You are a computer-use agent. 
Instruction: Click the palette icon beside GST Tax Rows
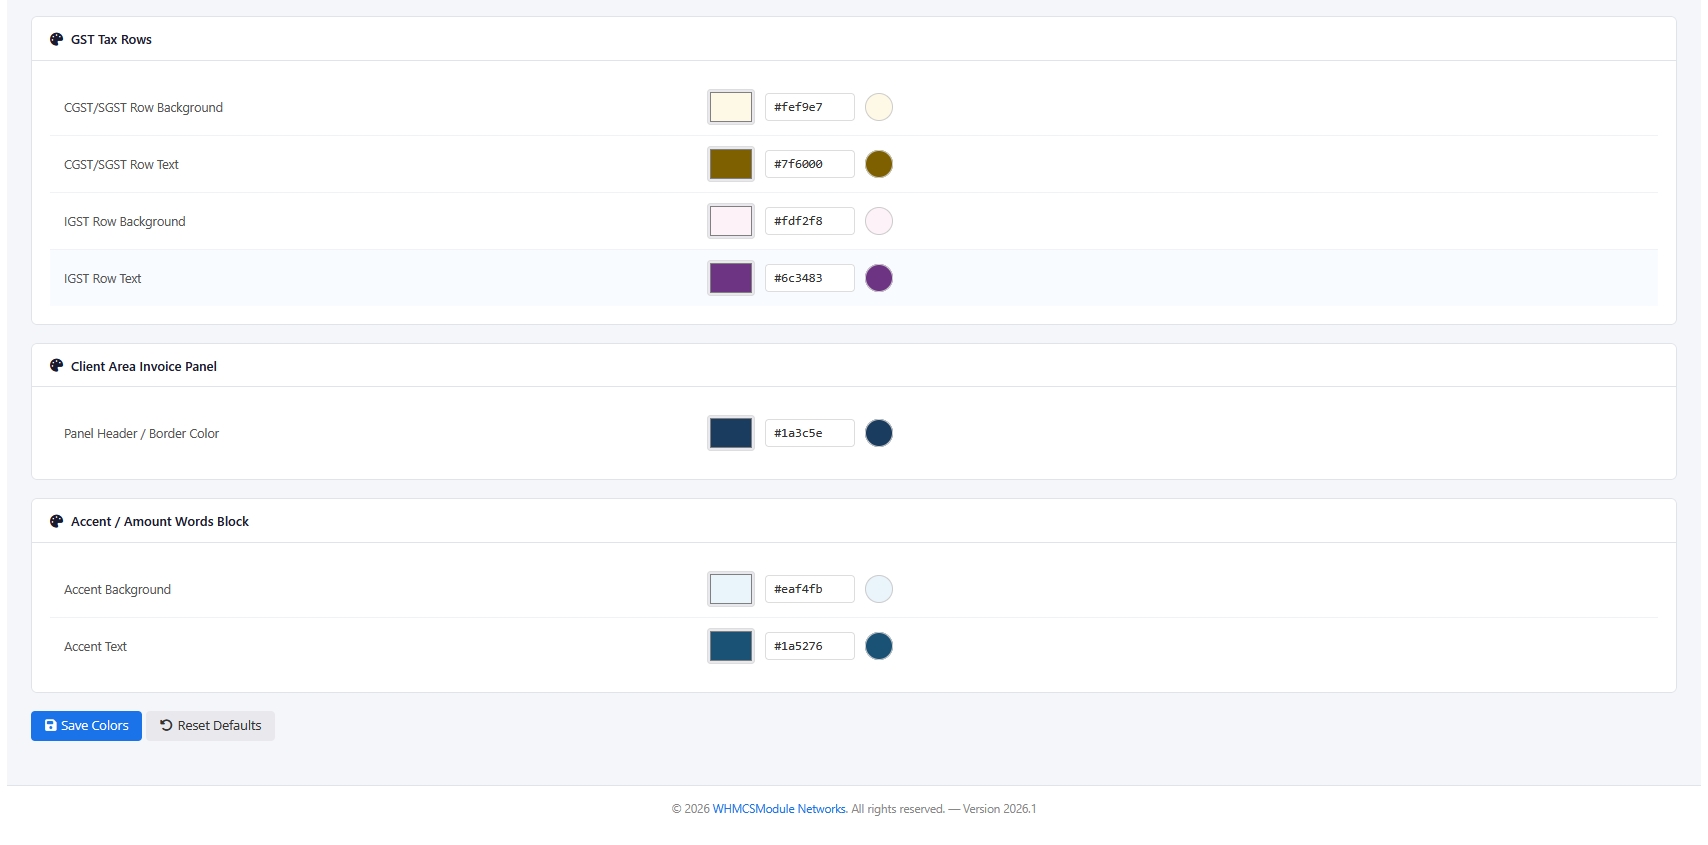[56, 39]
